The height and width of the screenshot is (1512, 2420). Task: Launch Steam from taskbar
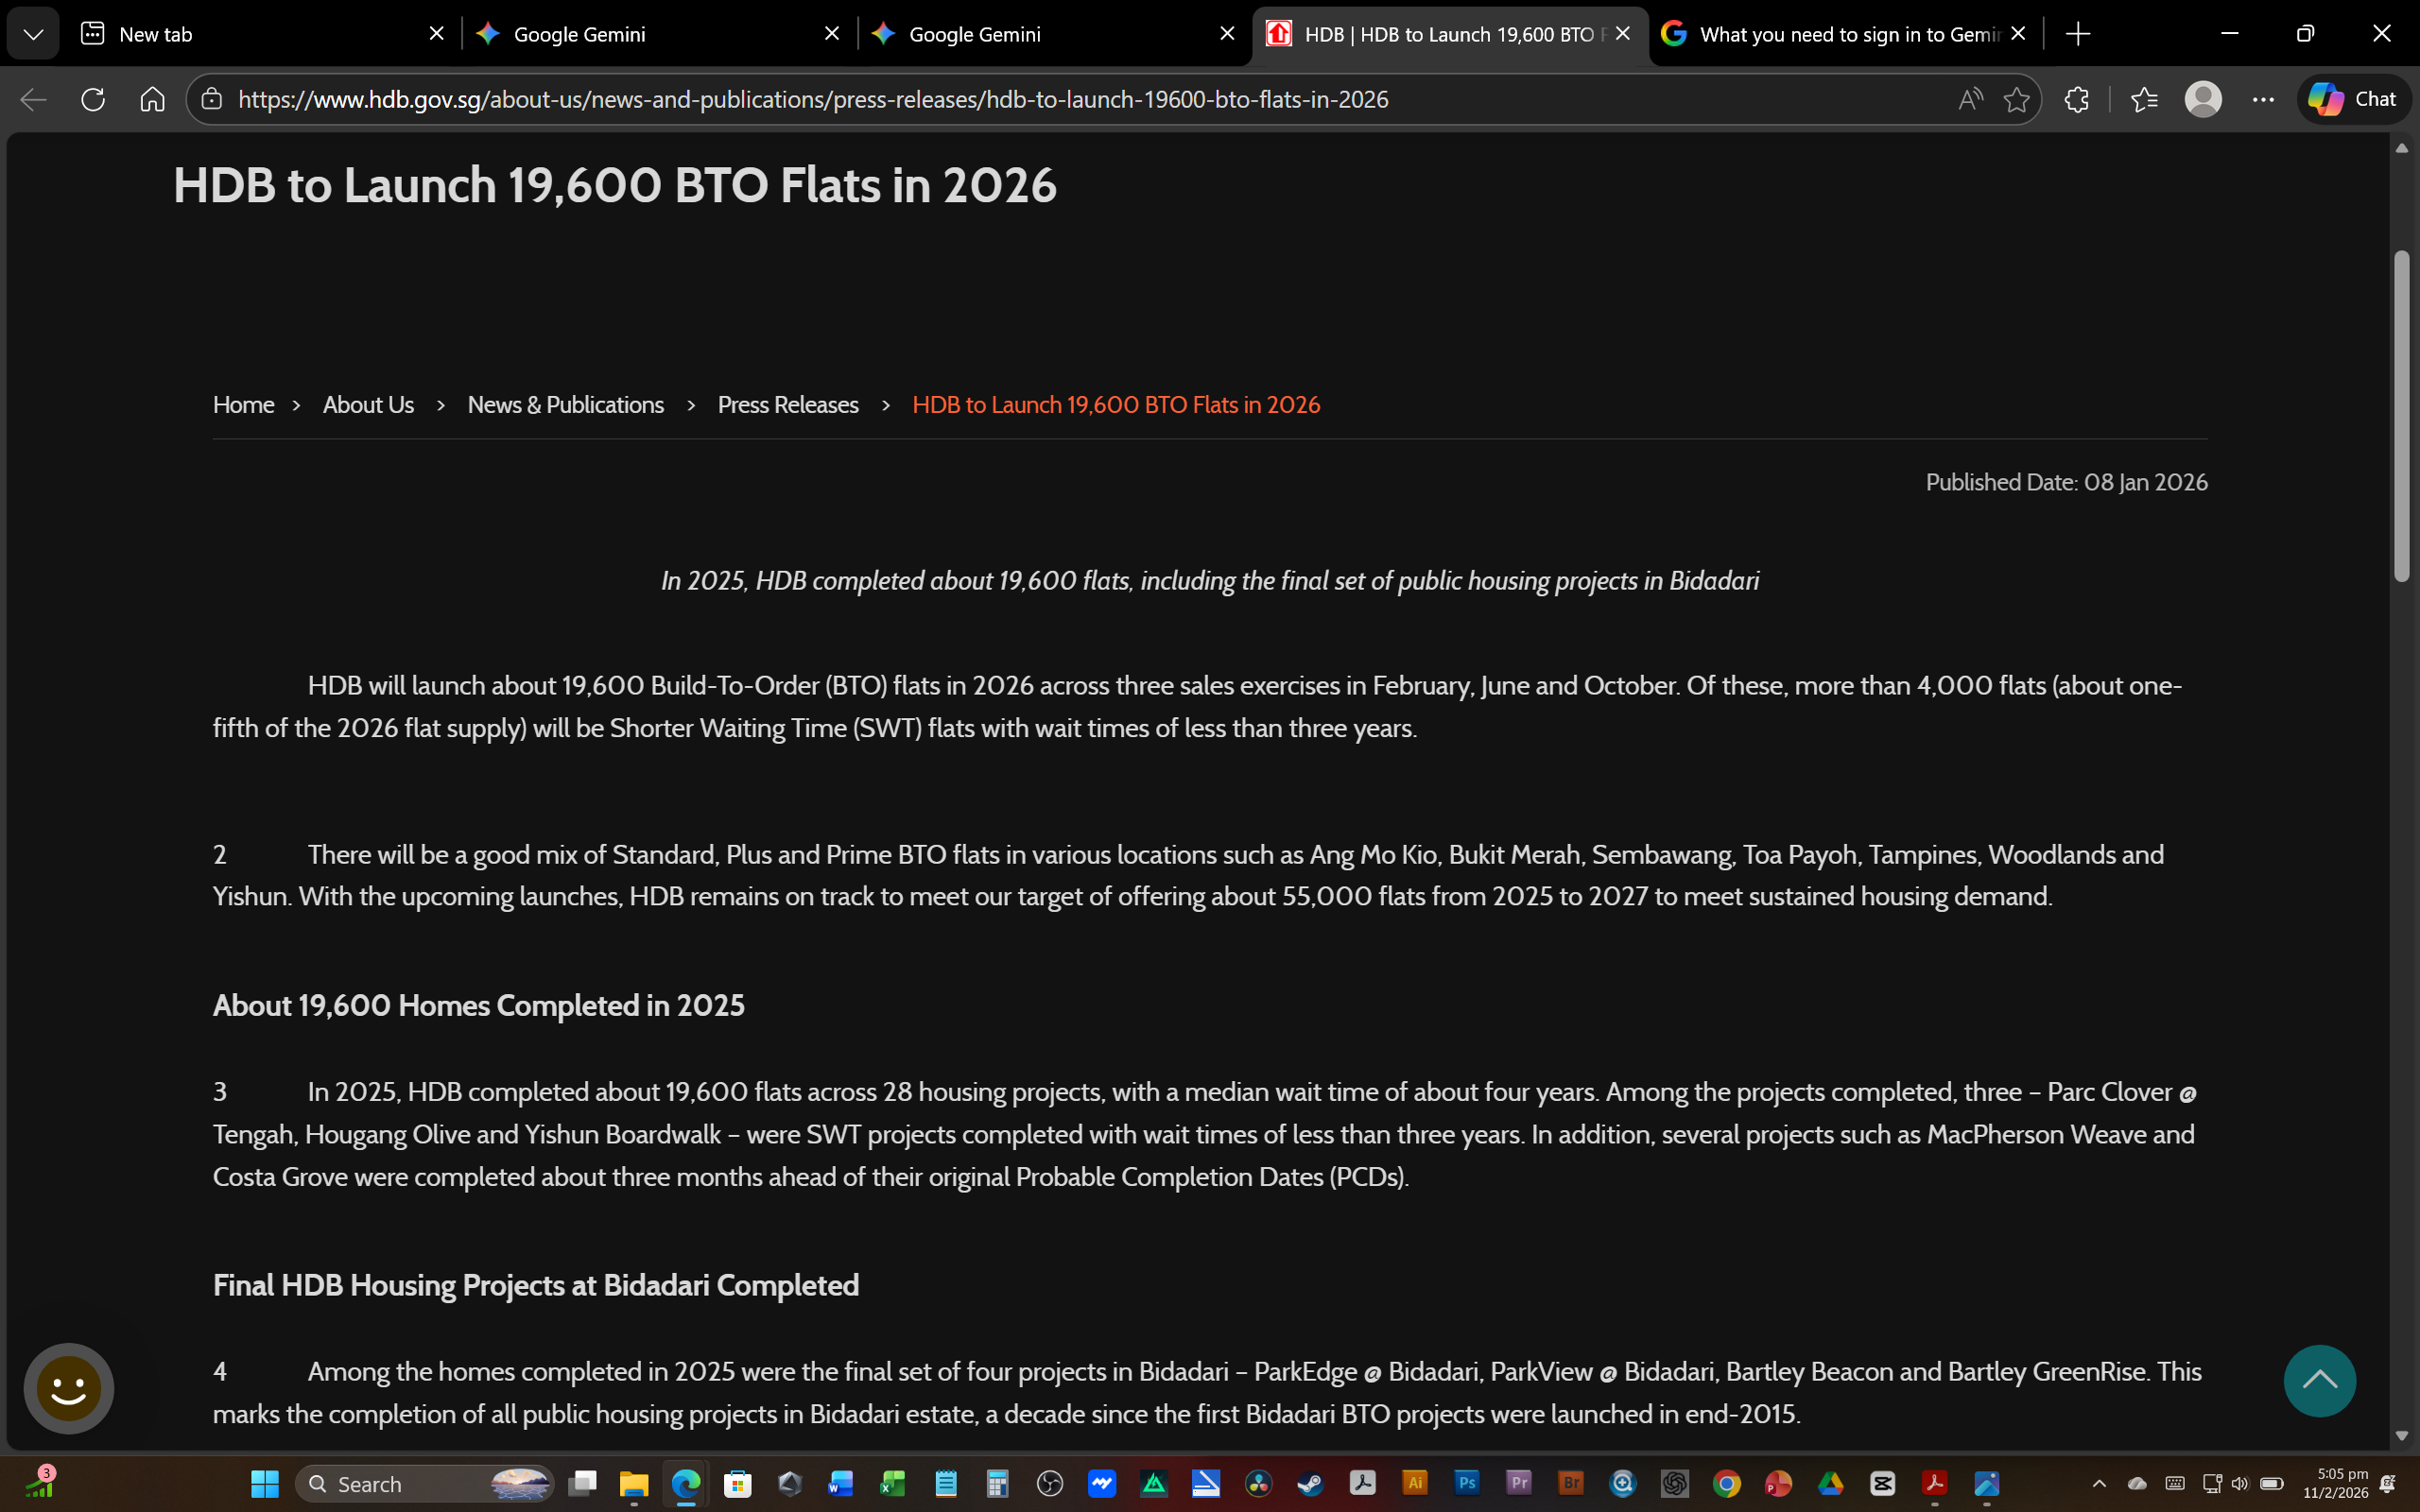[1310, 1484]
